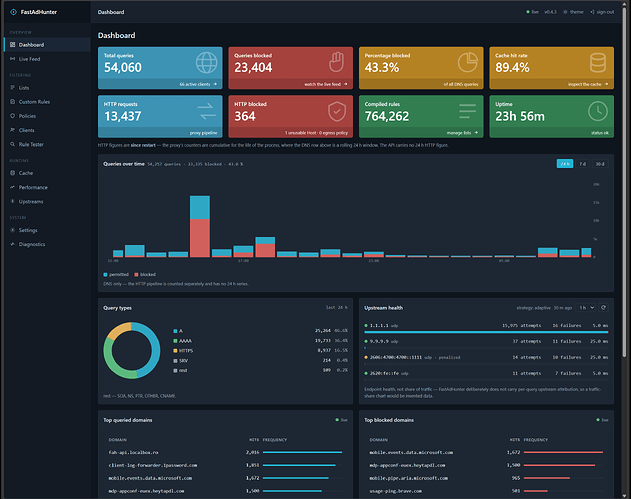Click the 'proxy pipeline' link

pyautogui.click(x=204, y=133)
